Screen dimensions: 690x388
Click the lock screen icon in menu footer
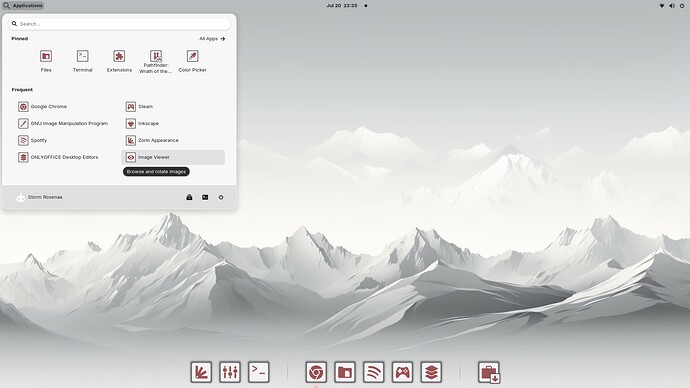pos(189,197)
